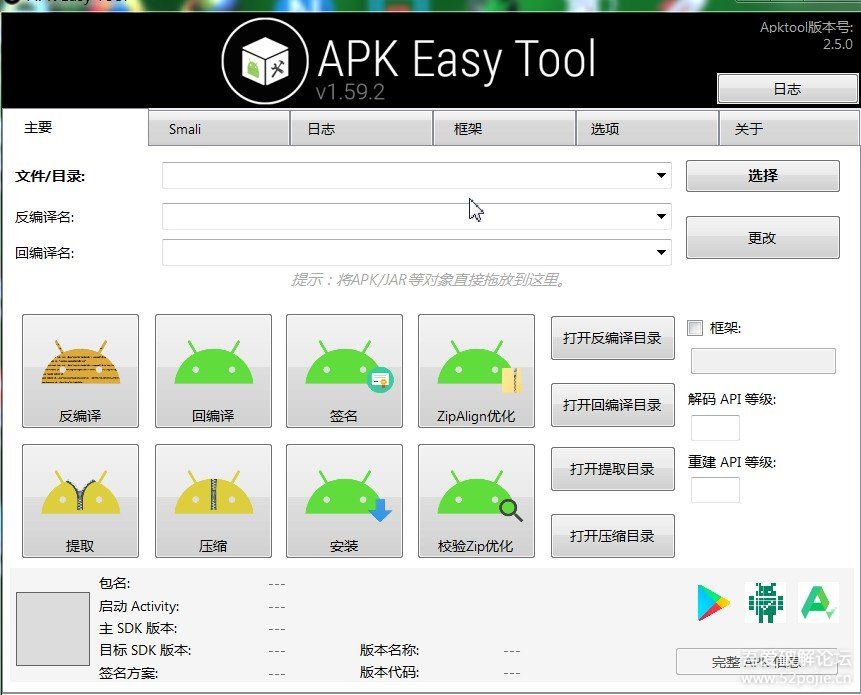This screenshot has height=695, width=861.
Task: Click the 完整 APK 信息 button
Action: (757, 662)
